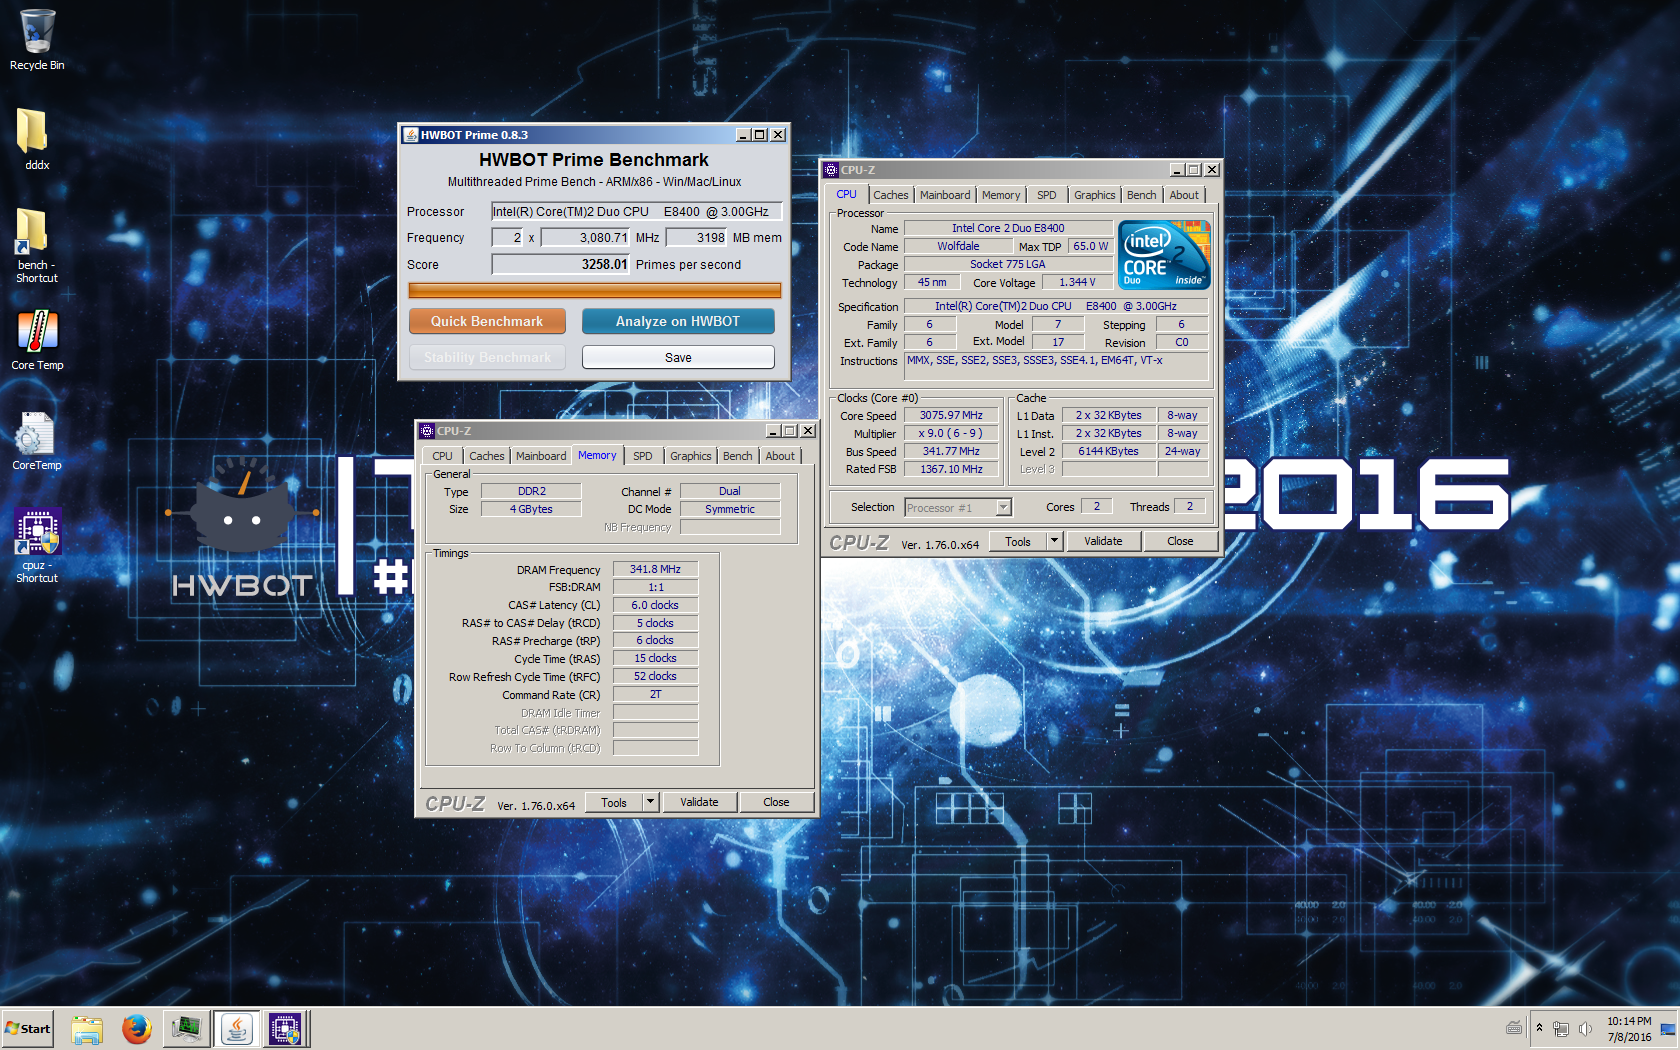This screenshot has height=1050, width=1680.
Task: Open Caches tab in Memory CPU-Z window
Action: [487, 456]
